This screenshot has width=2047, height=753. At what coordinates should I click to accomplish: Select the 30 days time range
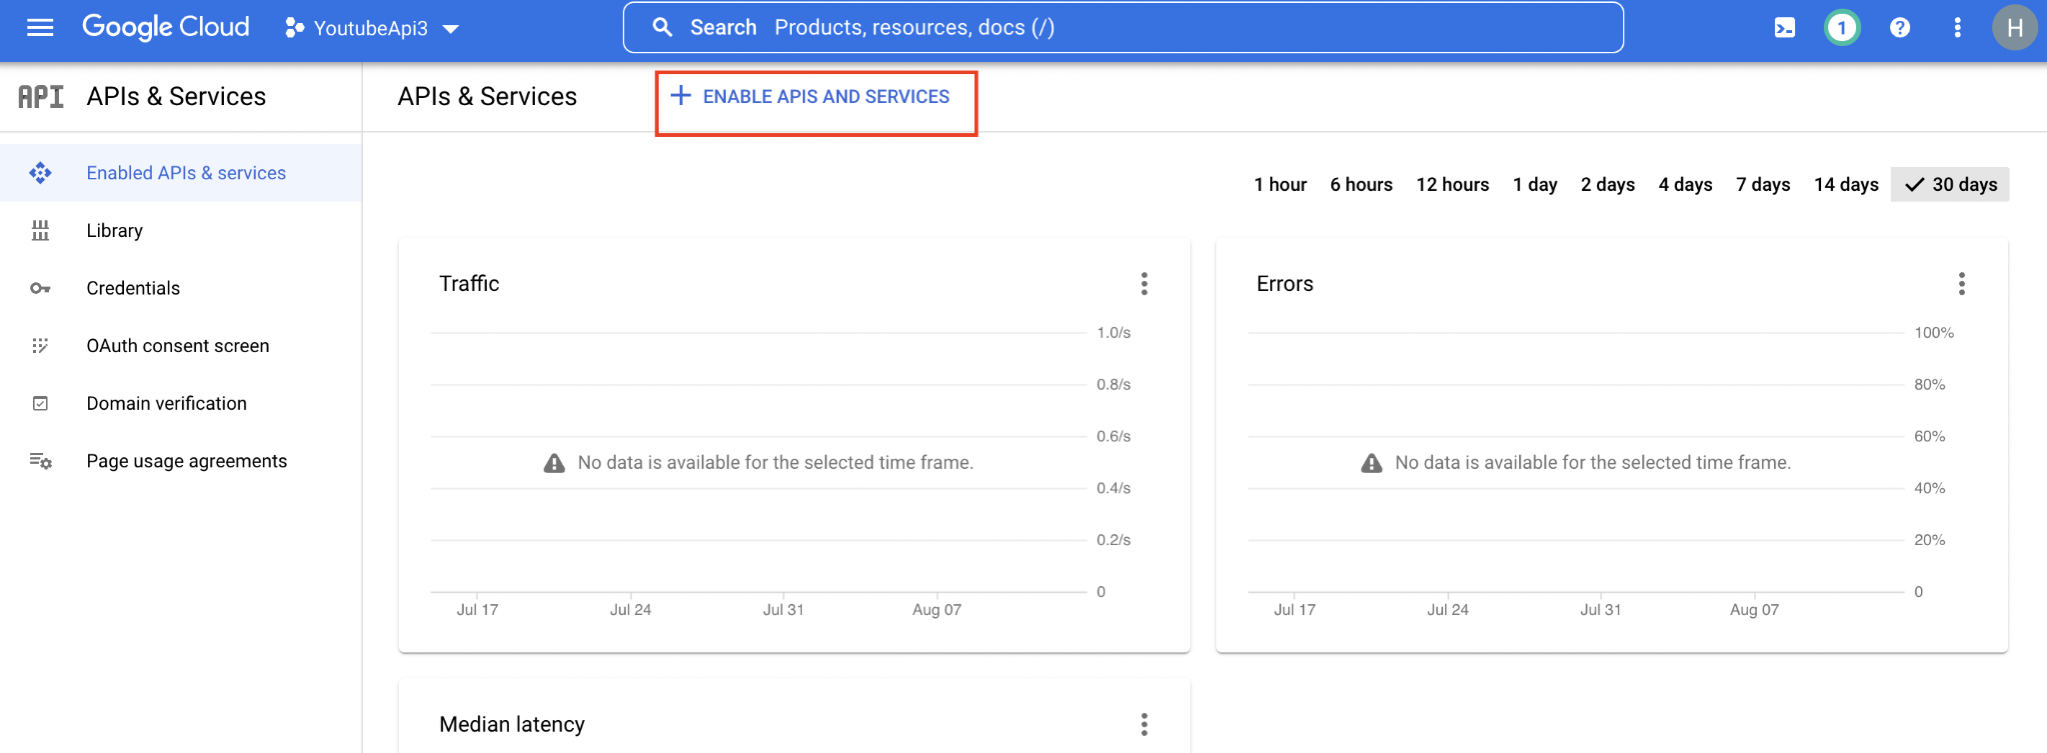1950,185
